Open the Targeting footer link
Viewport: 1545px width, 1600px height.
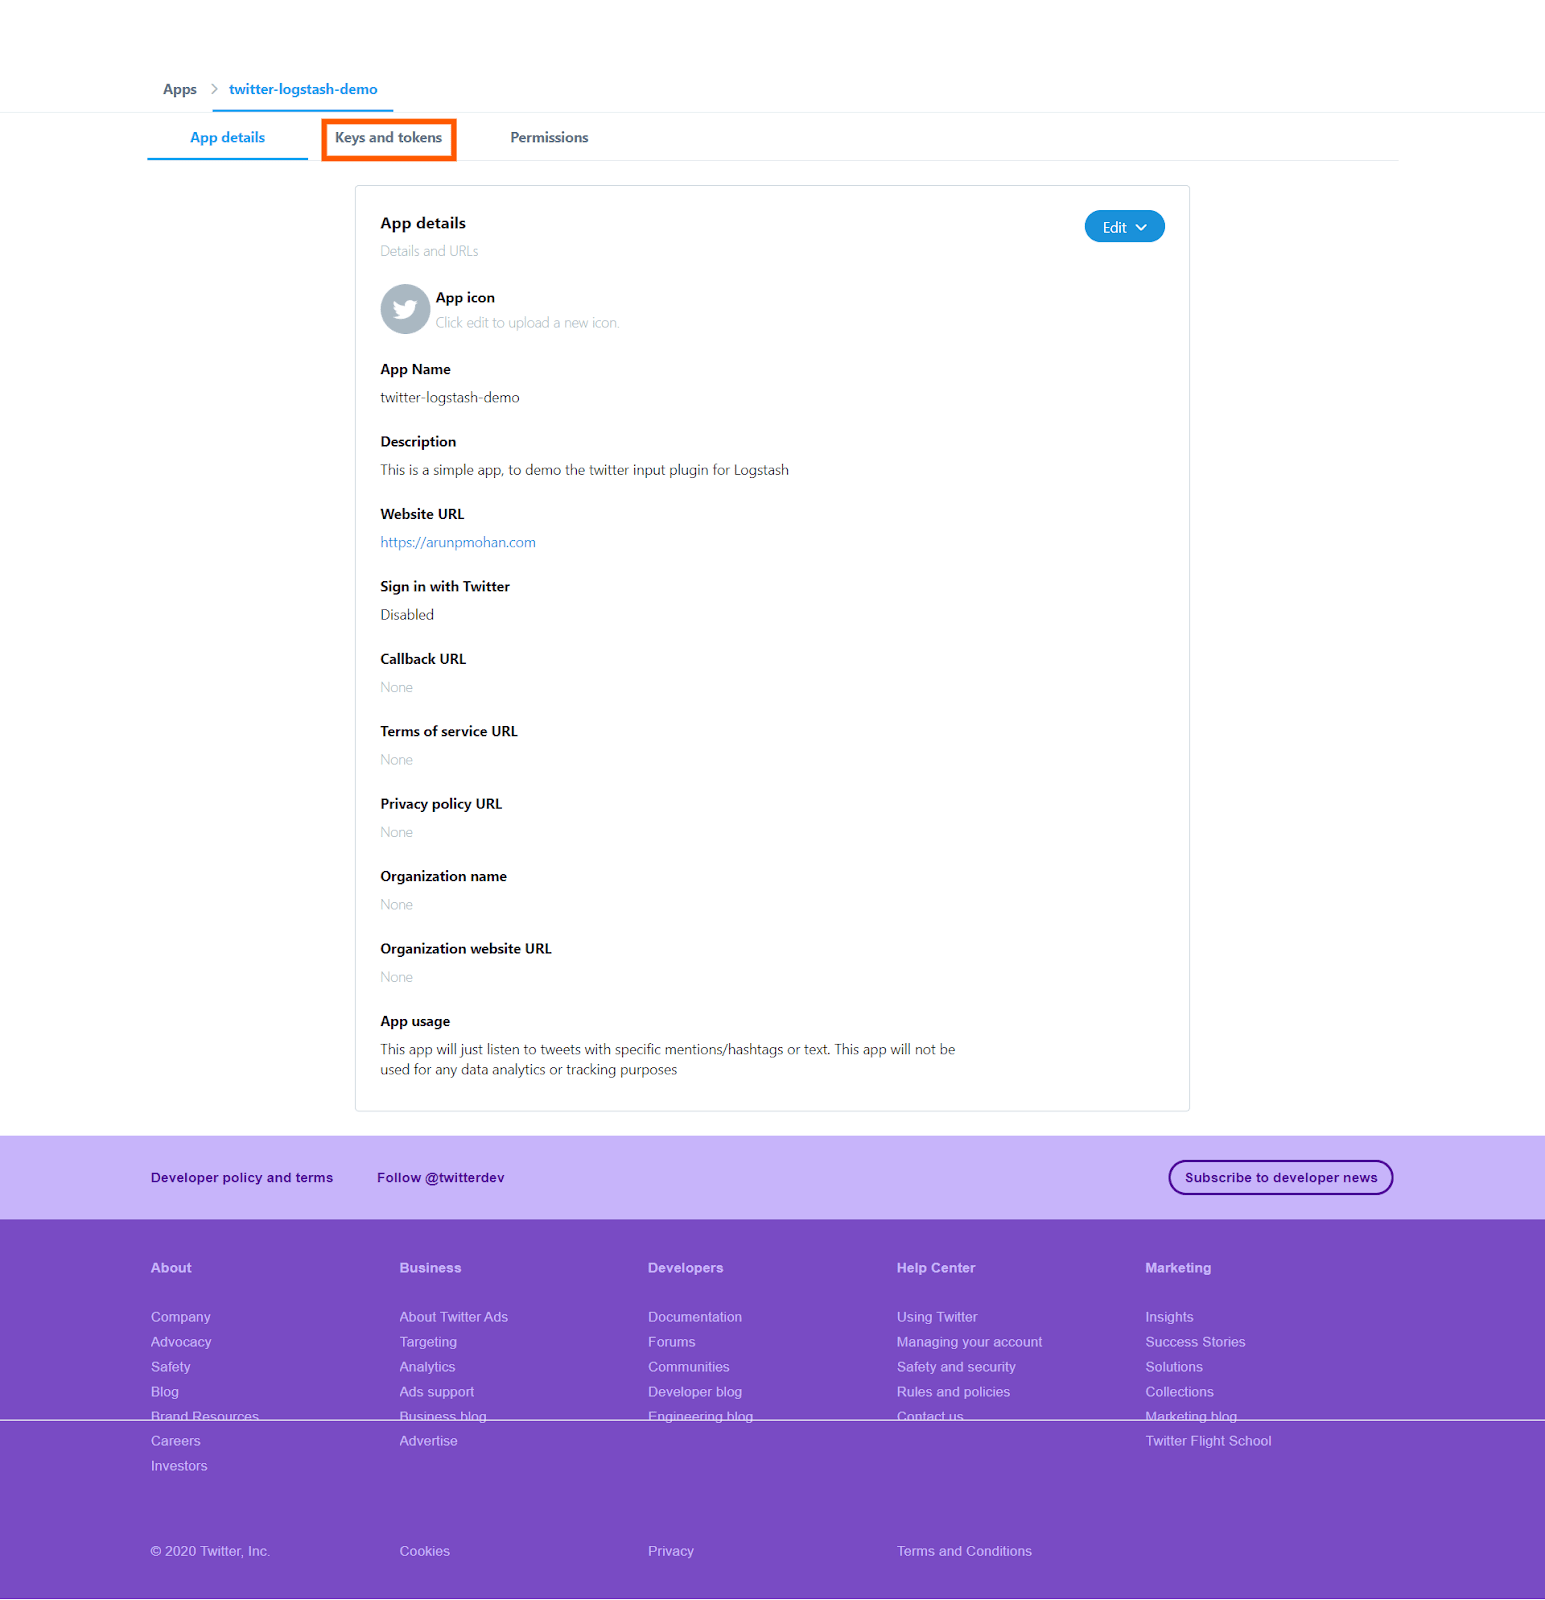point(428,1342)
